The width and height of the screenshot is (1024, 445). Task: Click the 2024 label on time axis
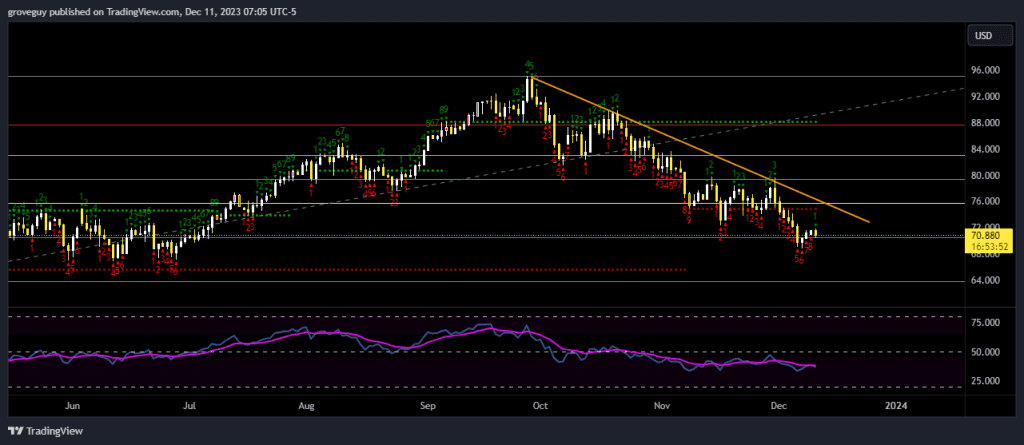(896, 406)
